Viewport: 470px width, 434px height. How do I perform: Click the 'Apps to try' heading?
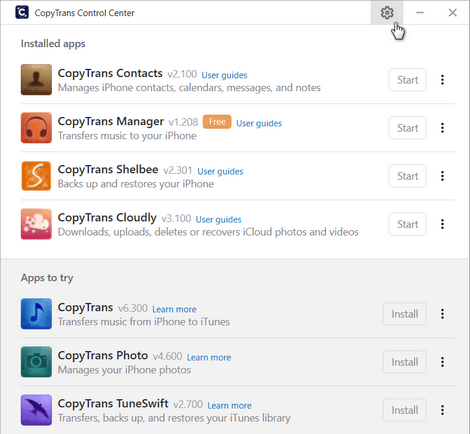tap(47, 278)
